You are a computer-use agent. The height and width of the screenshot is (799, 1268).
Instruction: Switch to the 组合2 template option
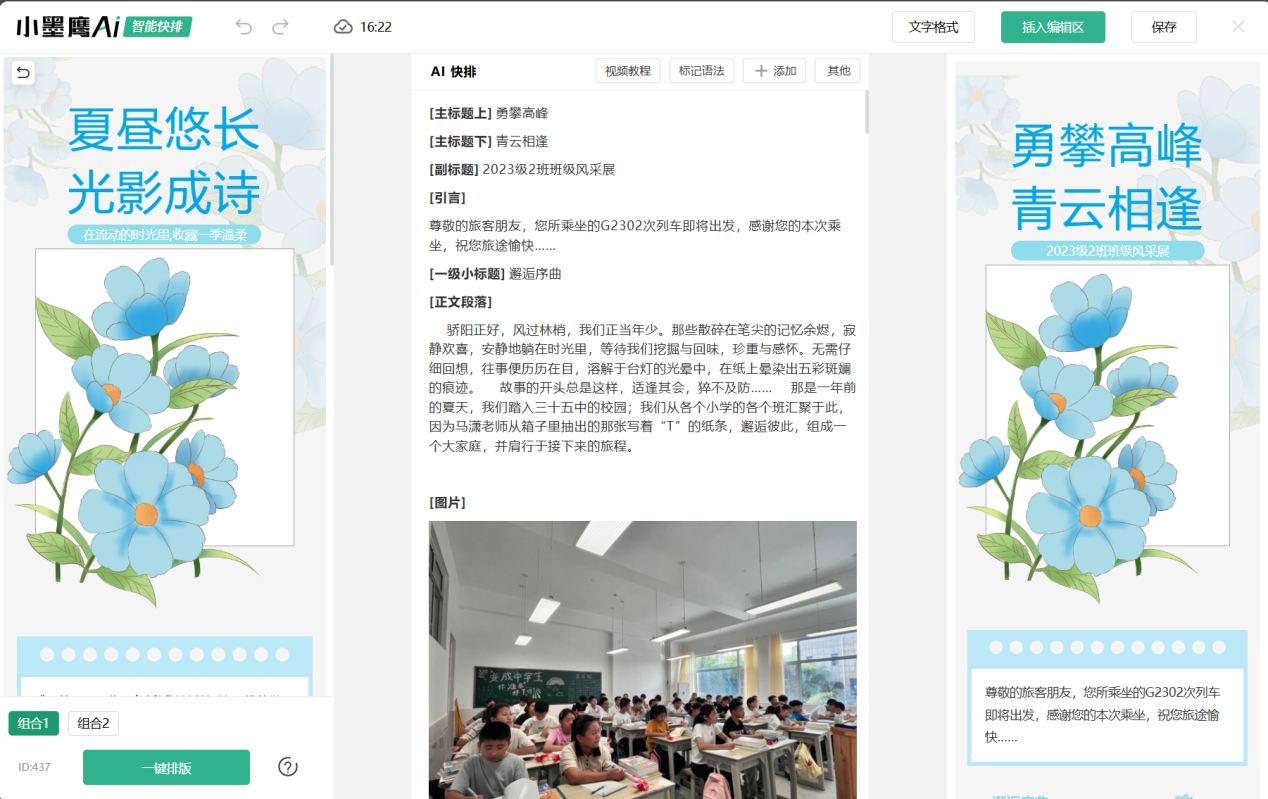[94, 723]
